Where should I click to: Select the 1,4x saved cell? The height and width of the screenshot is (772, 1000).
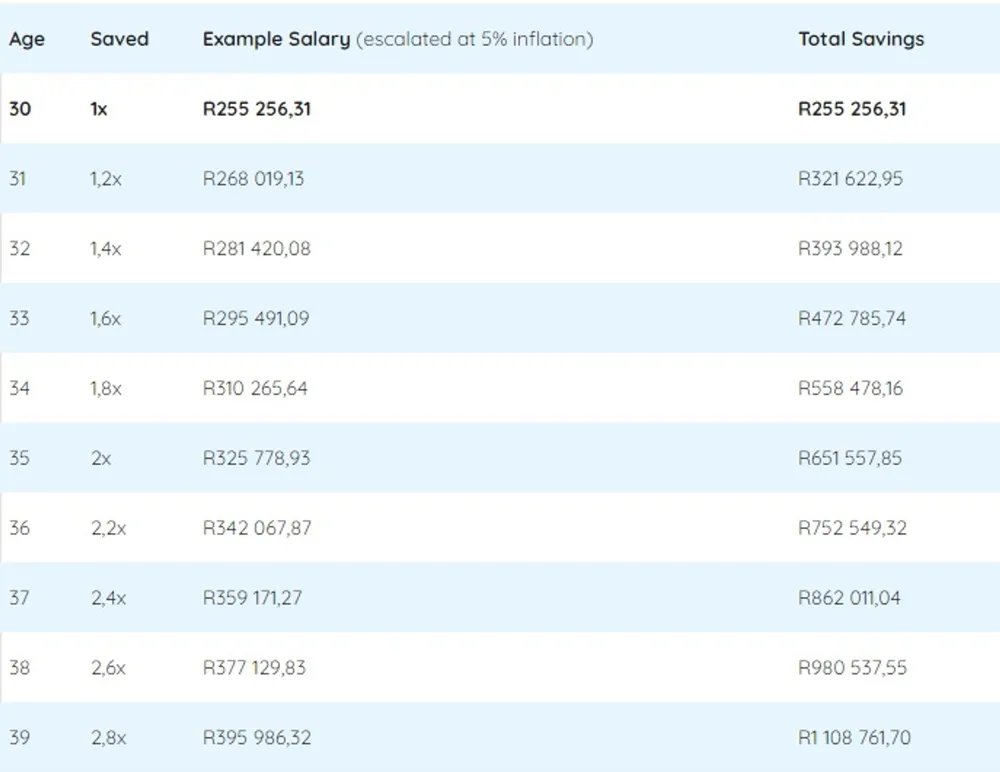[105, 248]
